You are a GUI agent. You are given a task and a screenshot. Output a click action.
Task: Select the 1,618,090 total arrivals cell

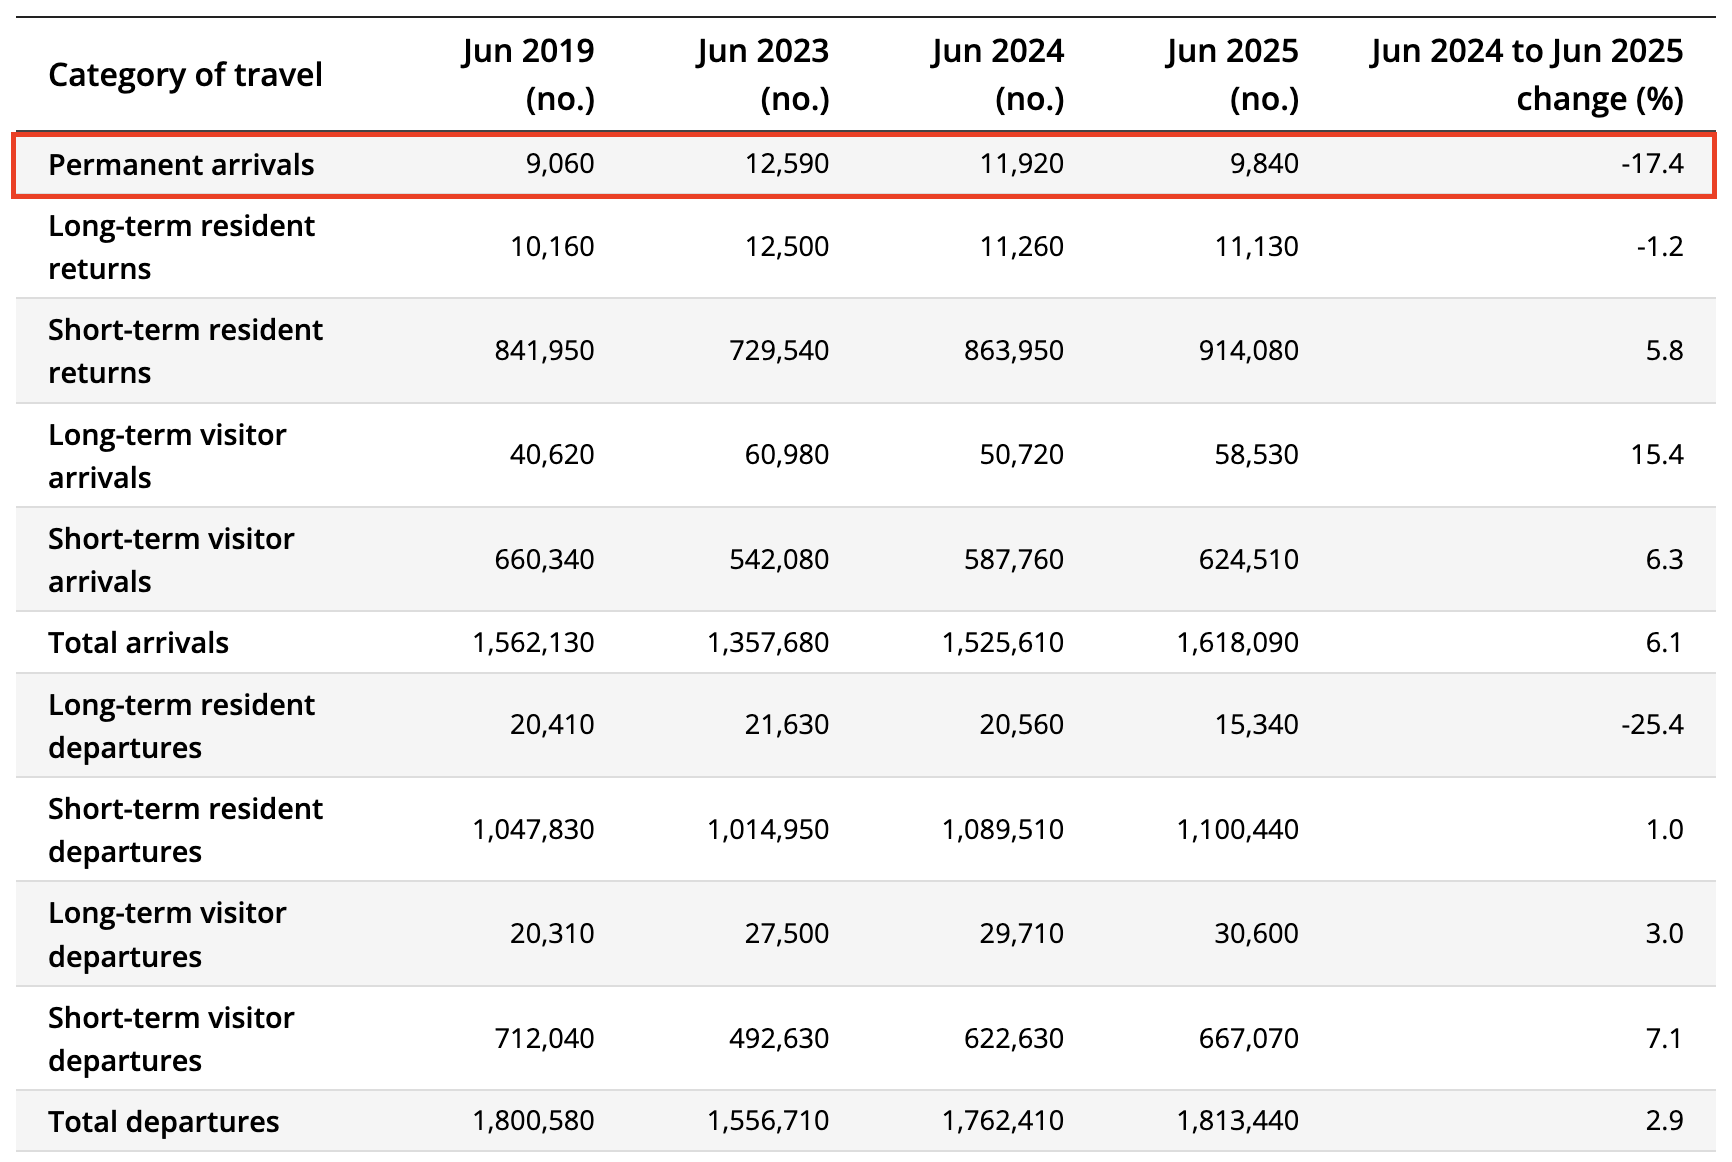click(1237, 643)
